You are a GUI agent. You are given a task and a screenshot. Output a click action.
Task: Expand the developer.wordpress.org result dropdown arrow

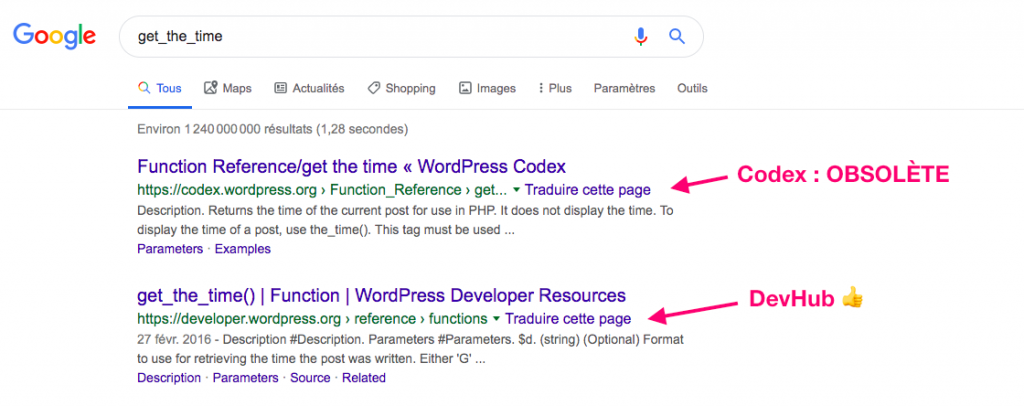tap(497, 319)
